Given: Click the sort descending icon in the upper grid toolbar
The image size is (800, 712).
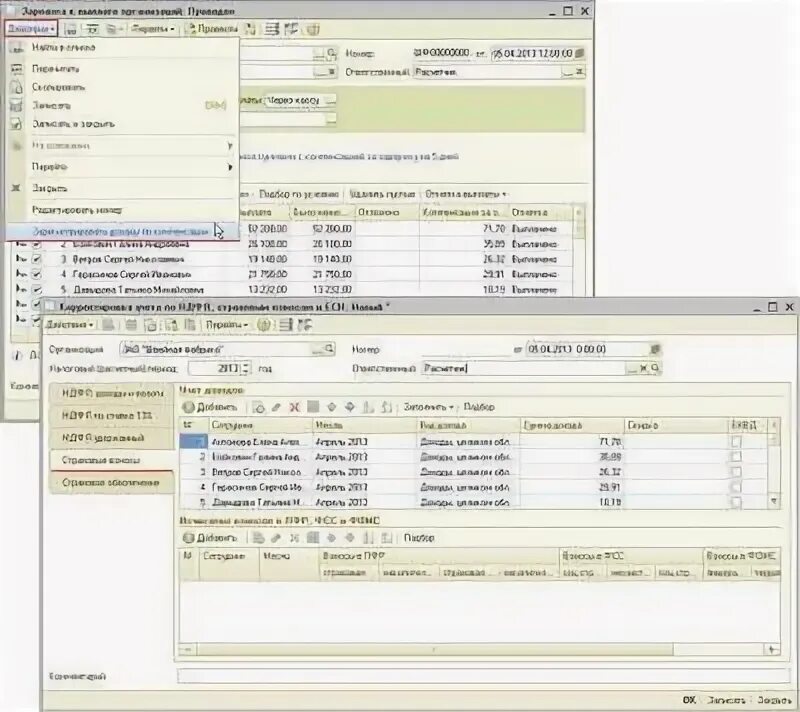Looking at the screenshot, I should click(x=387, y=407).
